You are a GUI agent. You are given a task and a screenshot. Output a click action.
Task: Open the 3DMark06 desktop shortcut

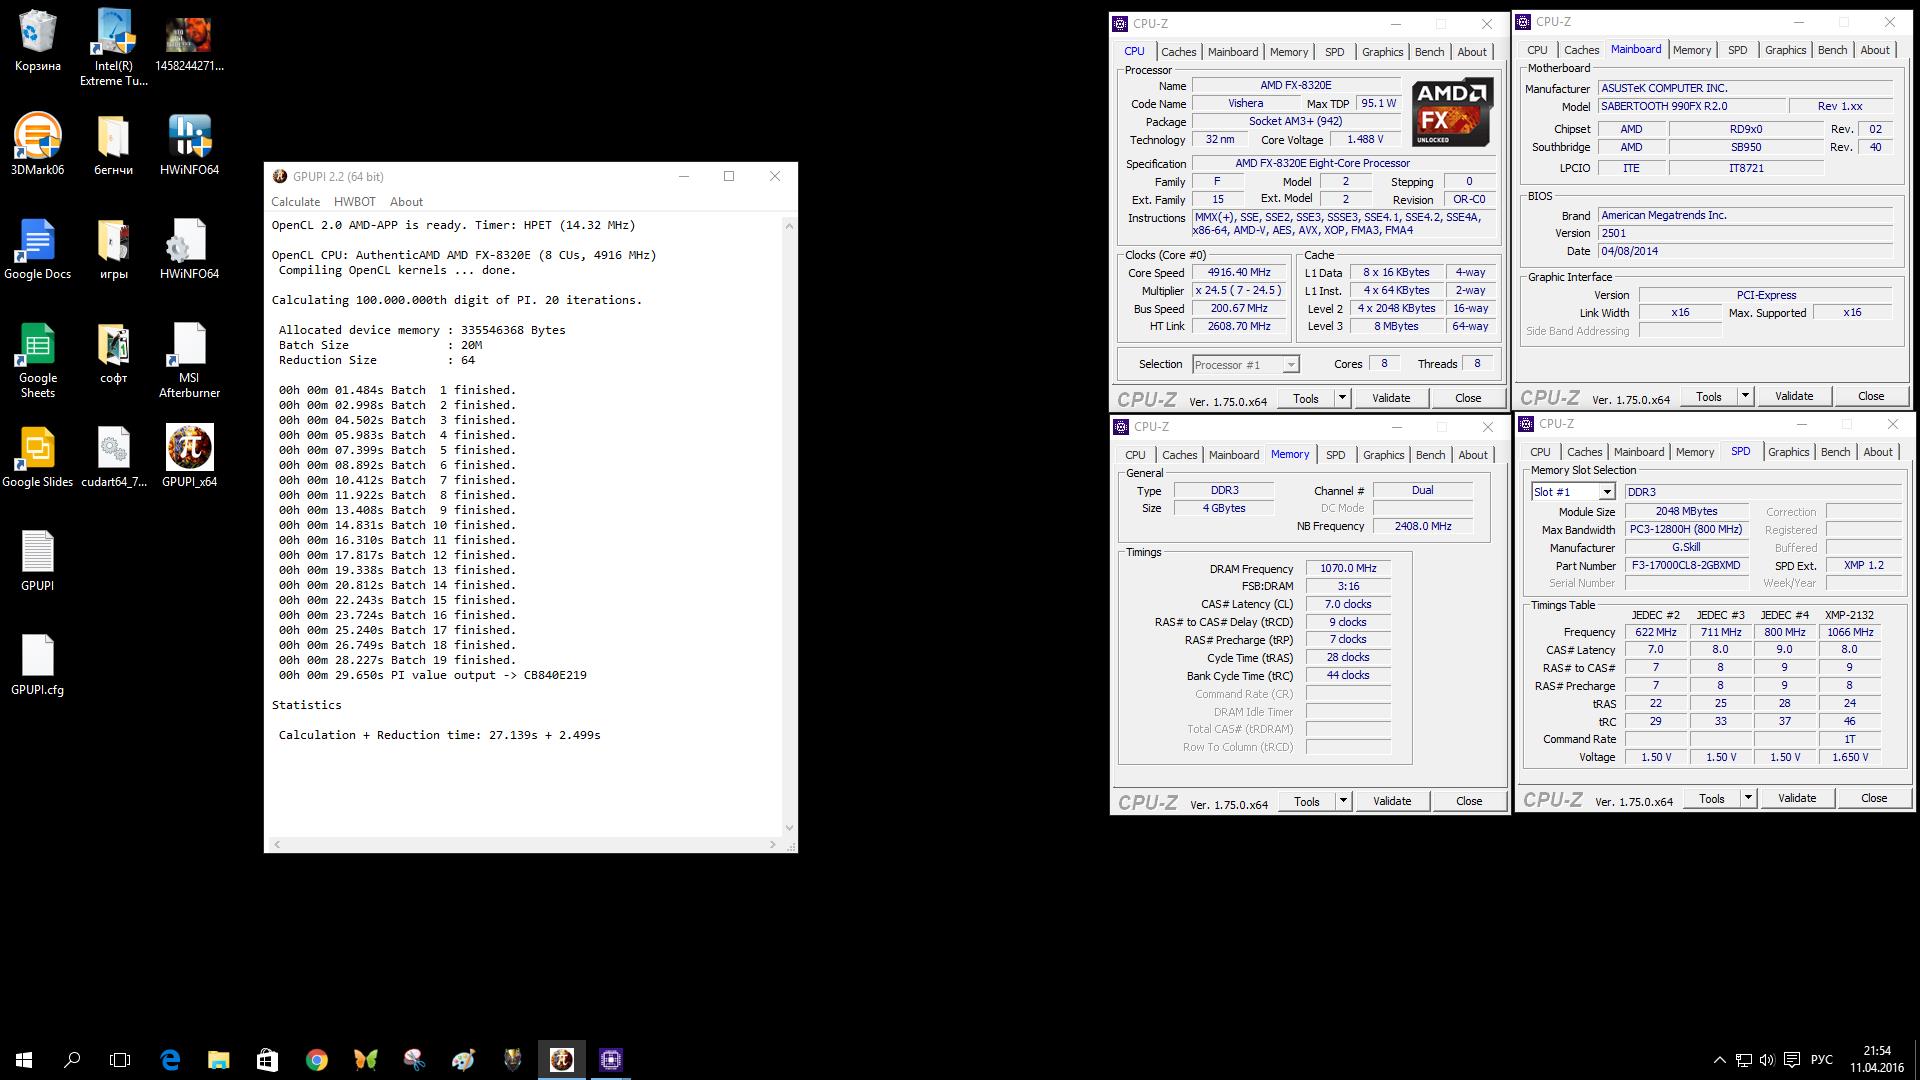(37, 137)
